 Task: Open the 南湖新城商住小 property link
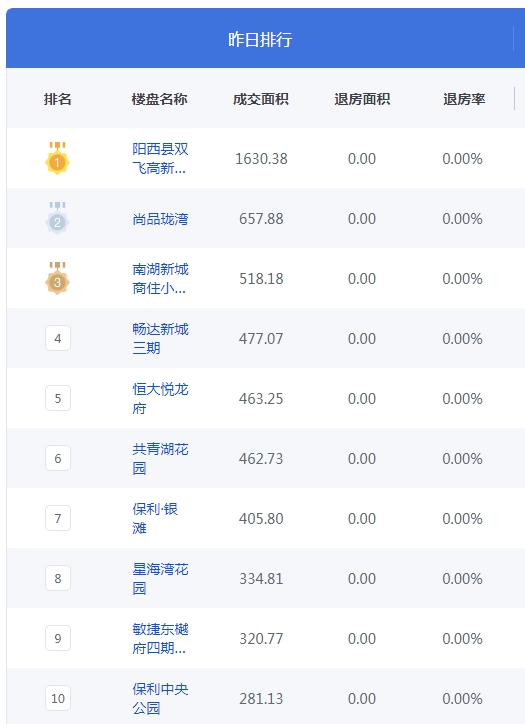[x=160, y=278]
